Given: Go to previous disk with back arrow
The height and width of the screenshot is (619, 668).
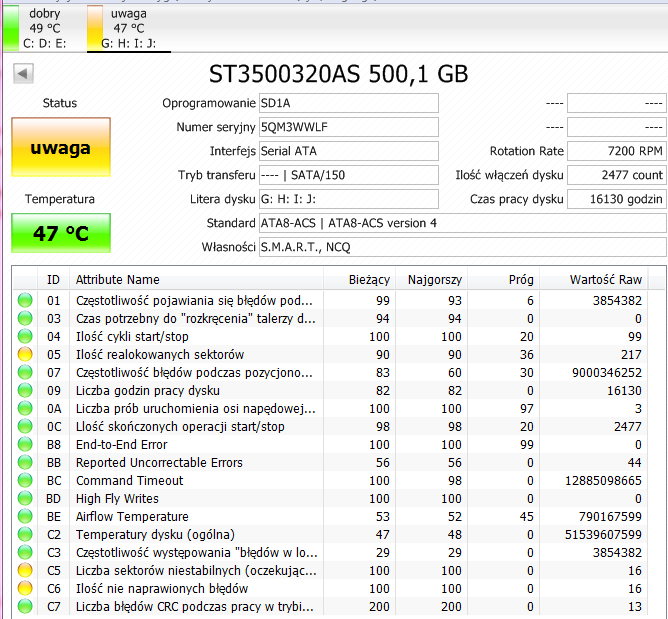Looking at the screenshot, I should [x=23, y=73].
